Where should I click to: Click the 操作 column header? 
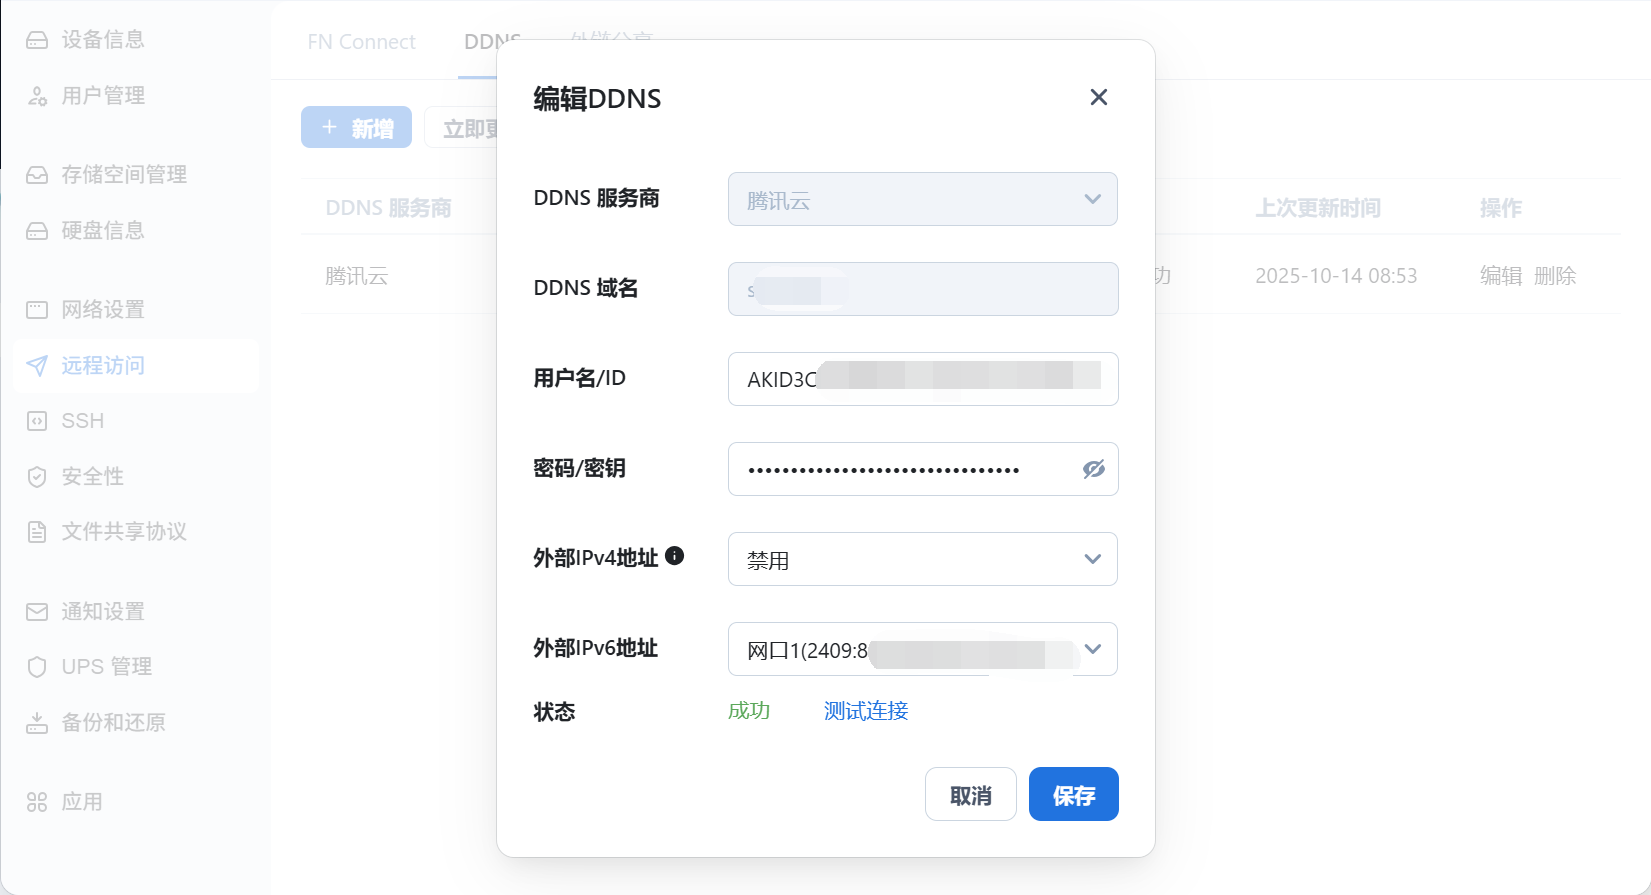1501,208
